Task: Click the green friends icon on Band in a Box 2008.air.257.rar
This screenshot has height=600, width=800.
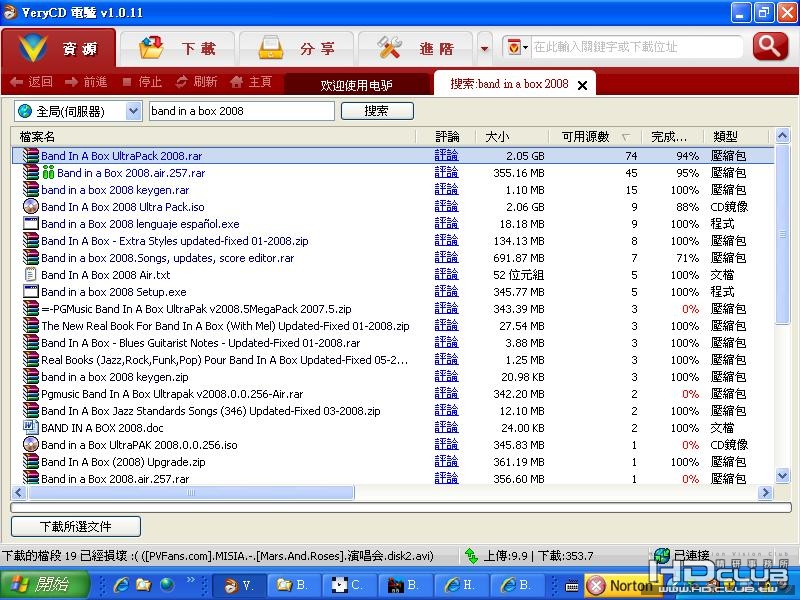Action: point(48,173)
